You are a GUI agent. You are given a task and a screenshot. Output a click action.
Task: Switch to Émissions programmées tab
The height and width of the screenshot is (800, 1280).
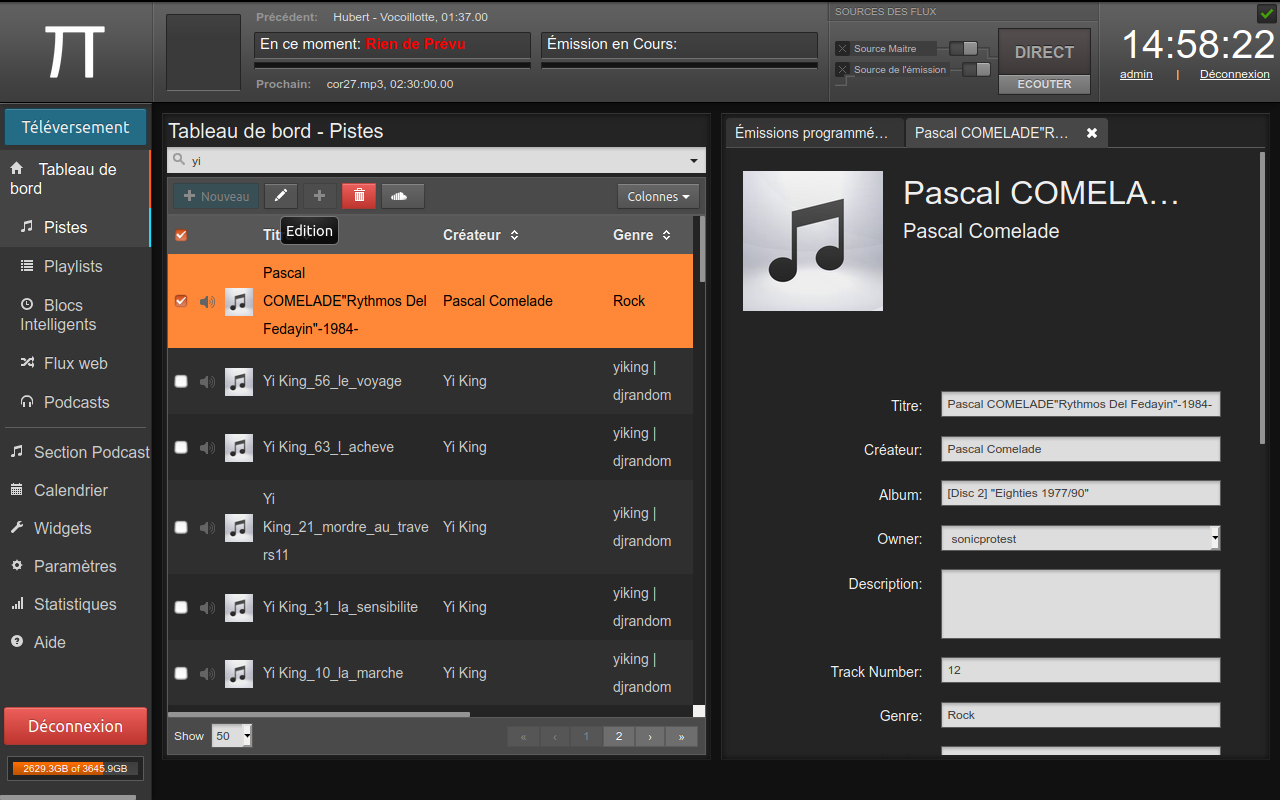click(811, 133)
